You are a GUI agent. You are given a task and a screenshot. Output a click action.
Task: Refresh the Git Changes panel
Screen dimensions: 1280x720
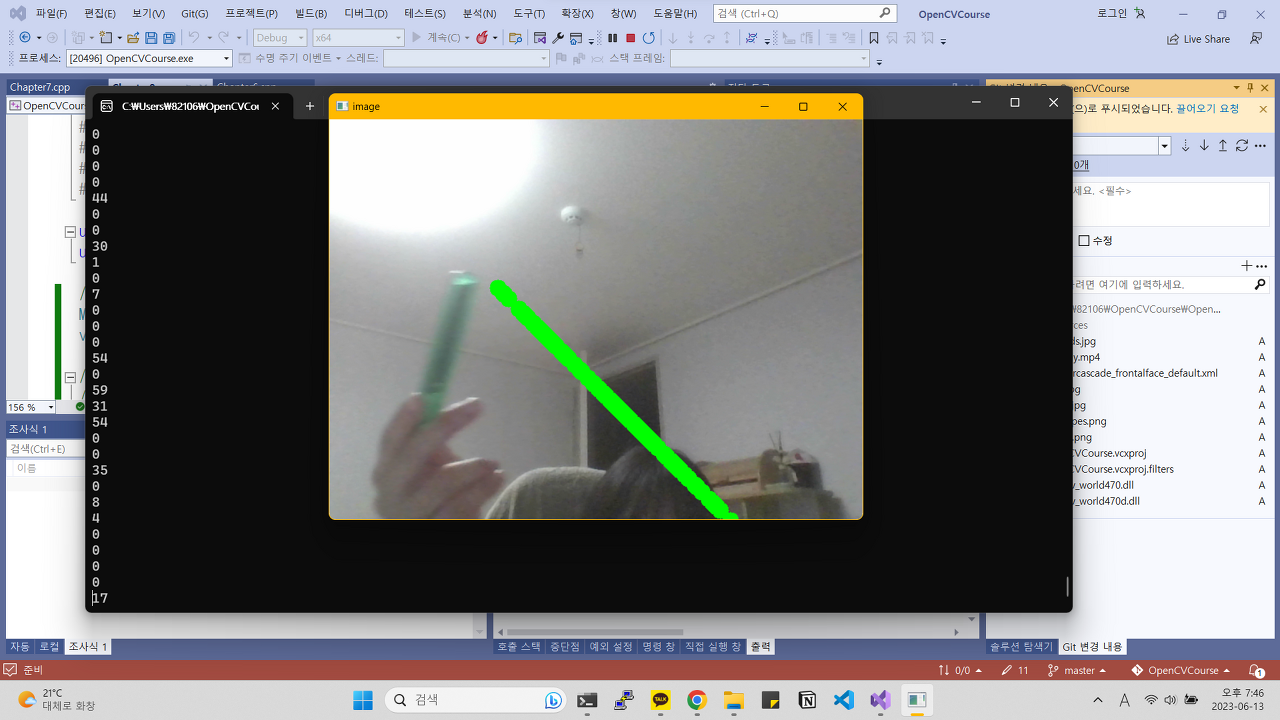(x=1241, y=145)
